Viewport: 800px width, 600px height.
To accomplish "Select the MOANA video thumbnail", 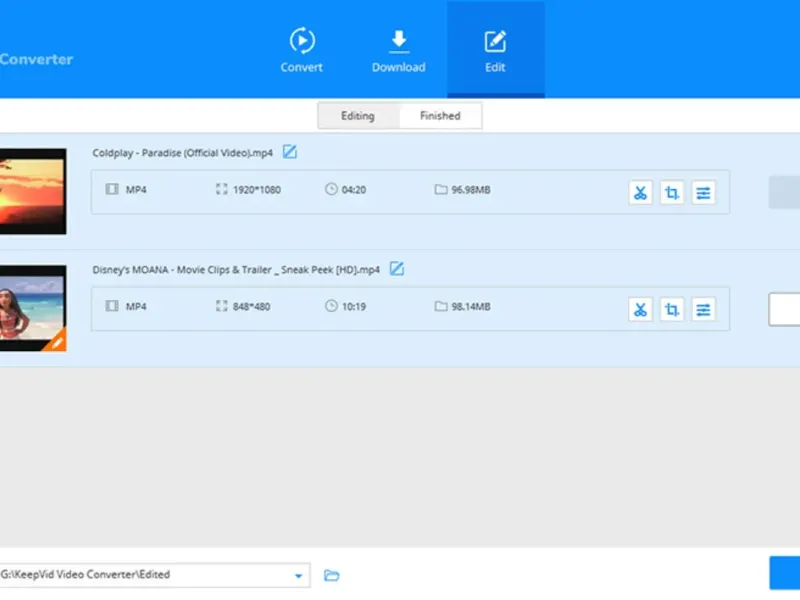I will click(x=33, y=308).
